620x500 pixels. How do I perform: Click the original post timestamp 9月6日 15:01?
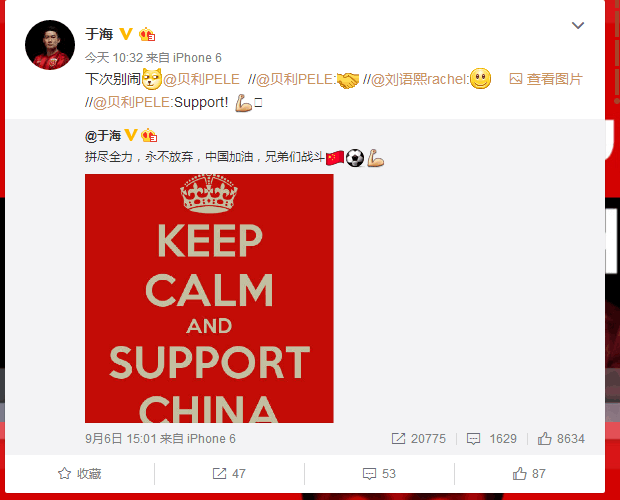point(121,439)
